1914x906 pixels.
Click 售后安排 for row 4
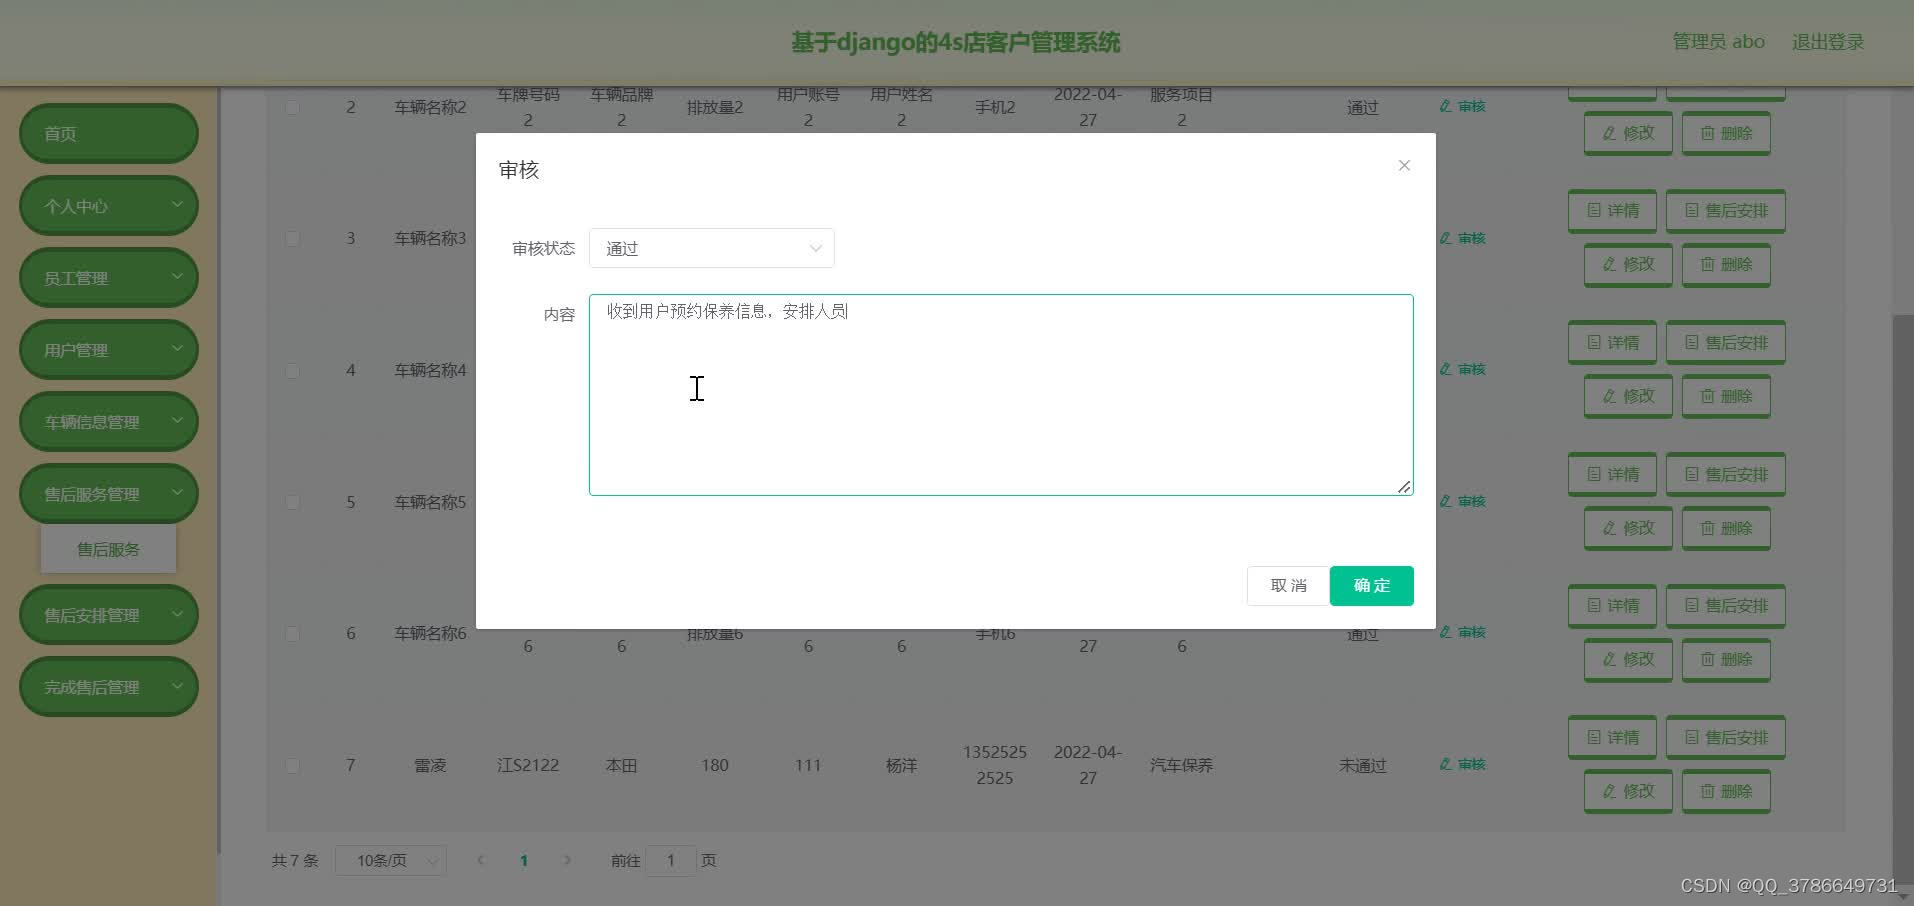[x=1726, y=343]
